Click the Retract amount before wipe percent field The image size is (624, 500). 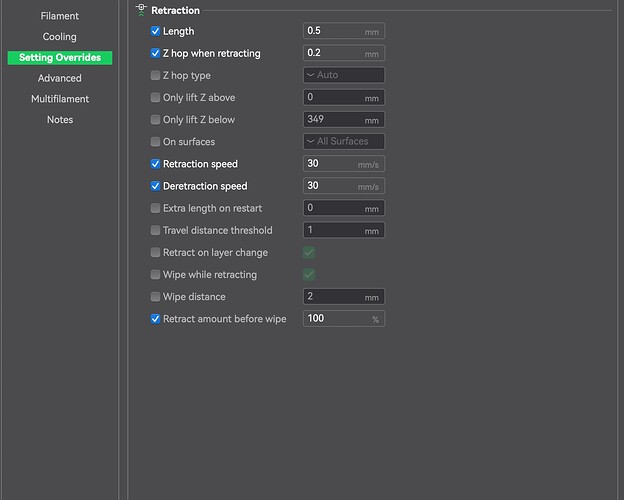pos(337,319)
